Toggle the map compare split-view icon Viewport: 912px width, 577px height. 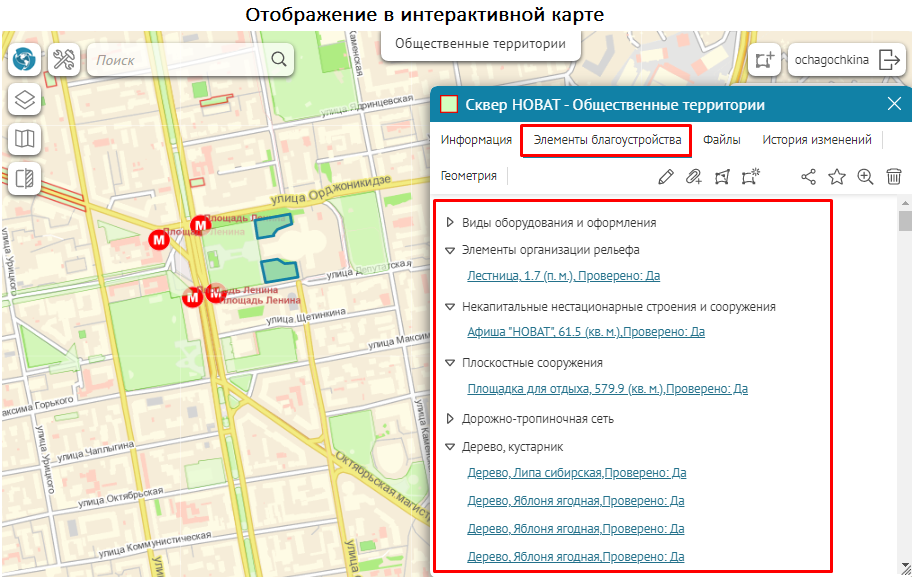[24, 179]
